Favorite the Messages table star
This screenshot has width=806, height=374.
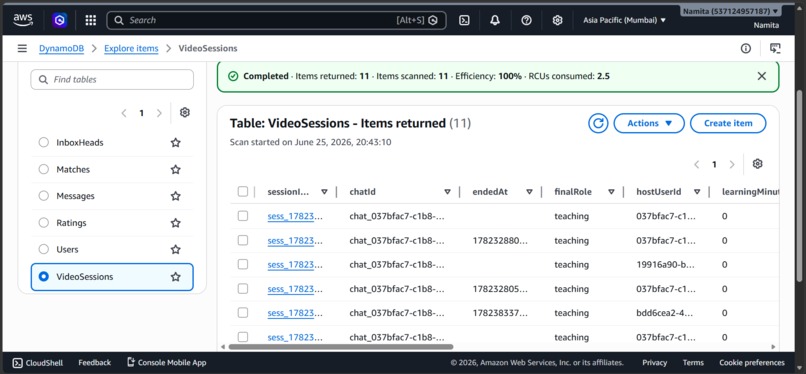176,196
